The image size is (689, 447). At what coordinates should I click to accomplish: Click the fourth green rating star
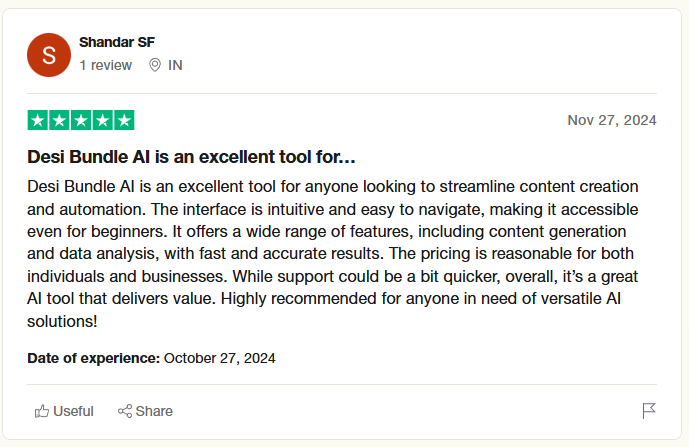point(103,120)
